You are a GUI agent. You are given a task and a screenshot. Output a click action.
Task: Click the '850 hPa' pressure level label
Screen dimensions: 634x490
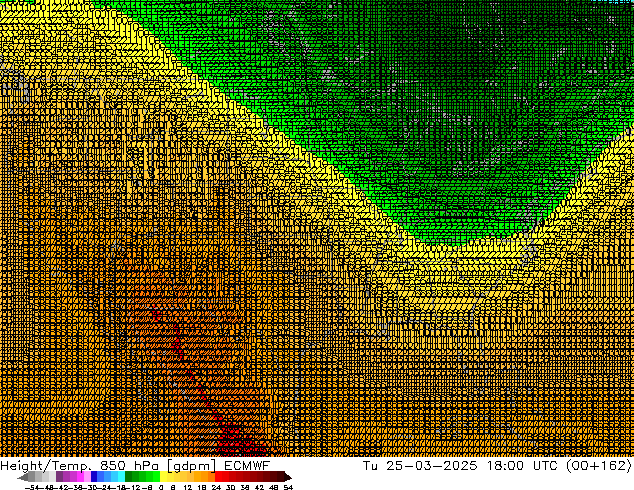tap(129, 466)
